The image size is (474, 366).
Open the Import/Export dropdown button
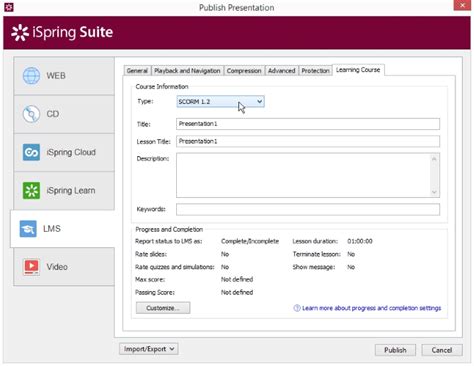(149, 349)
